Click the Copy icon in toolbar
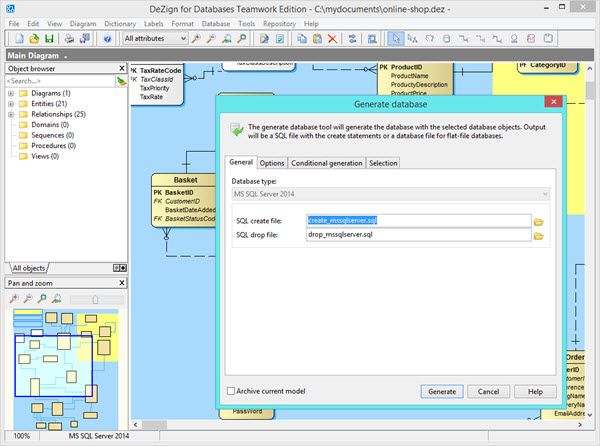Image resolution: width=600 pixels, height=446 pixels. [302, 39]
